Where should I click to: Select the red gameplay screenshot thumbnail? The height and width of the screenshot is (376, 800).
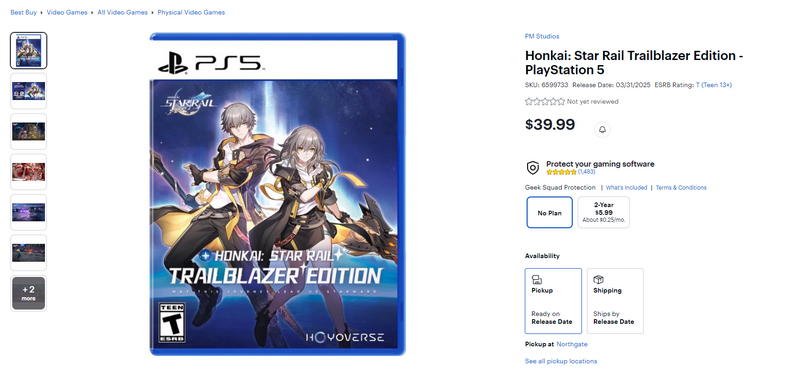coord(29,172)
